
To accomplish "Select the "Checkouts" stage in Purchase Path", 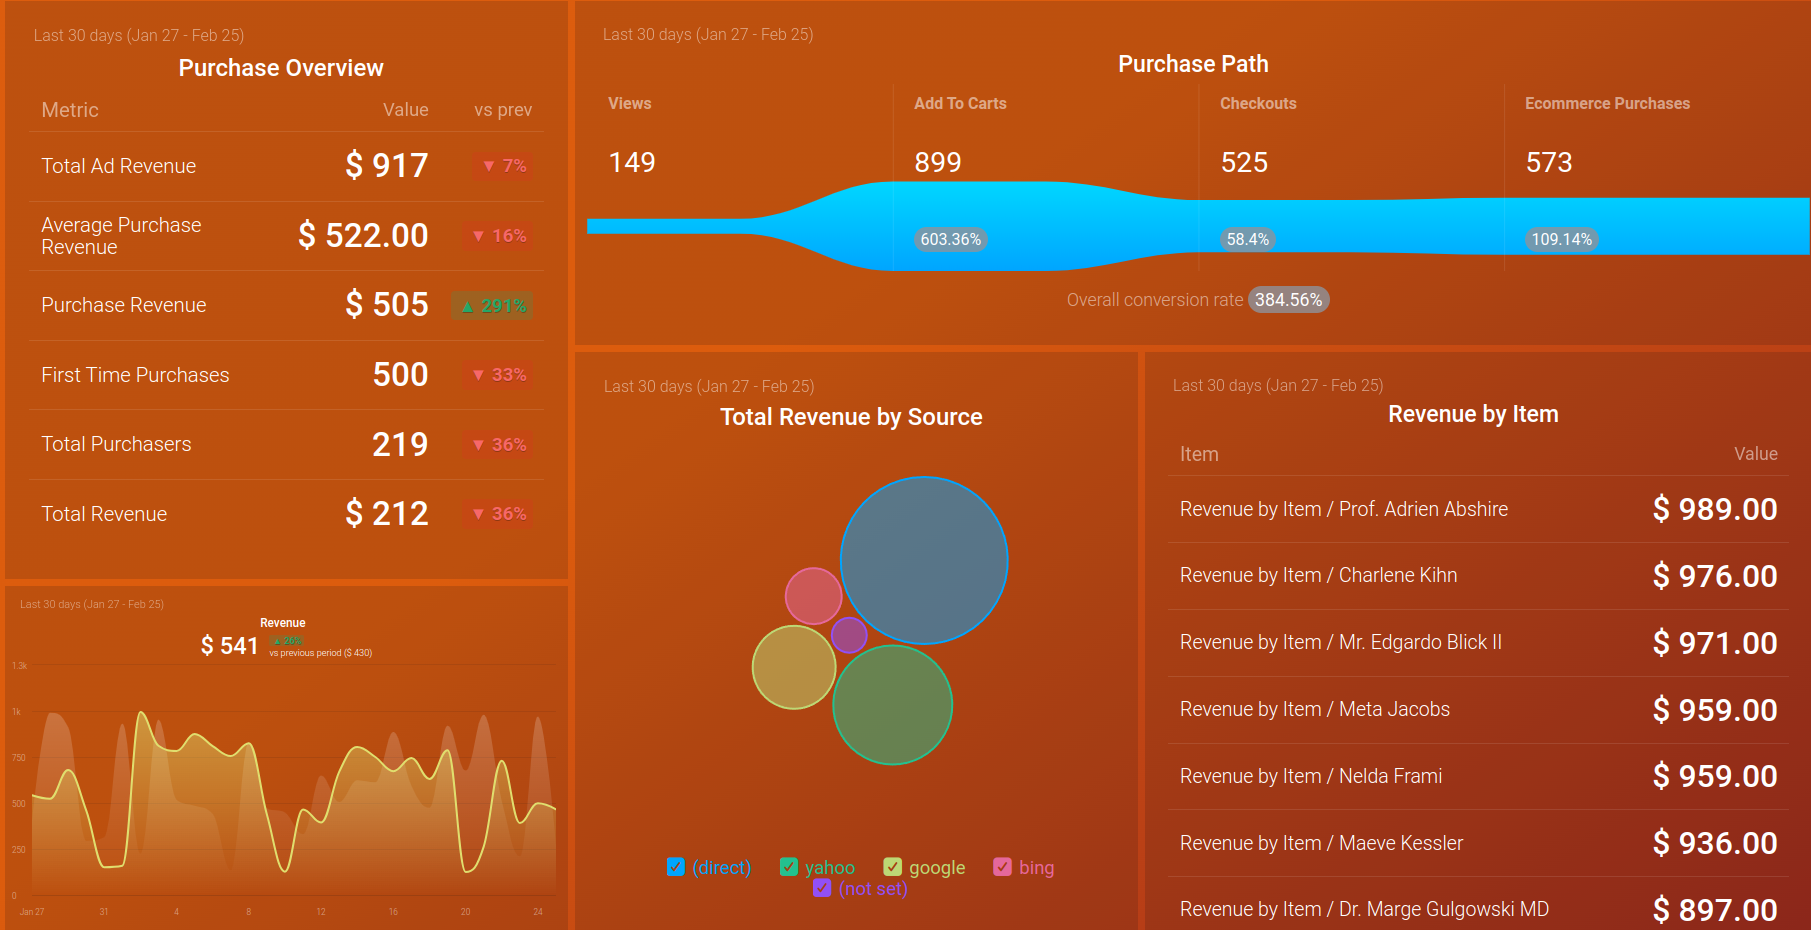I will pos(1258,103).
